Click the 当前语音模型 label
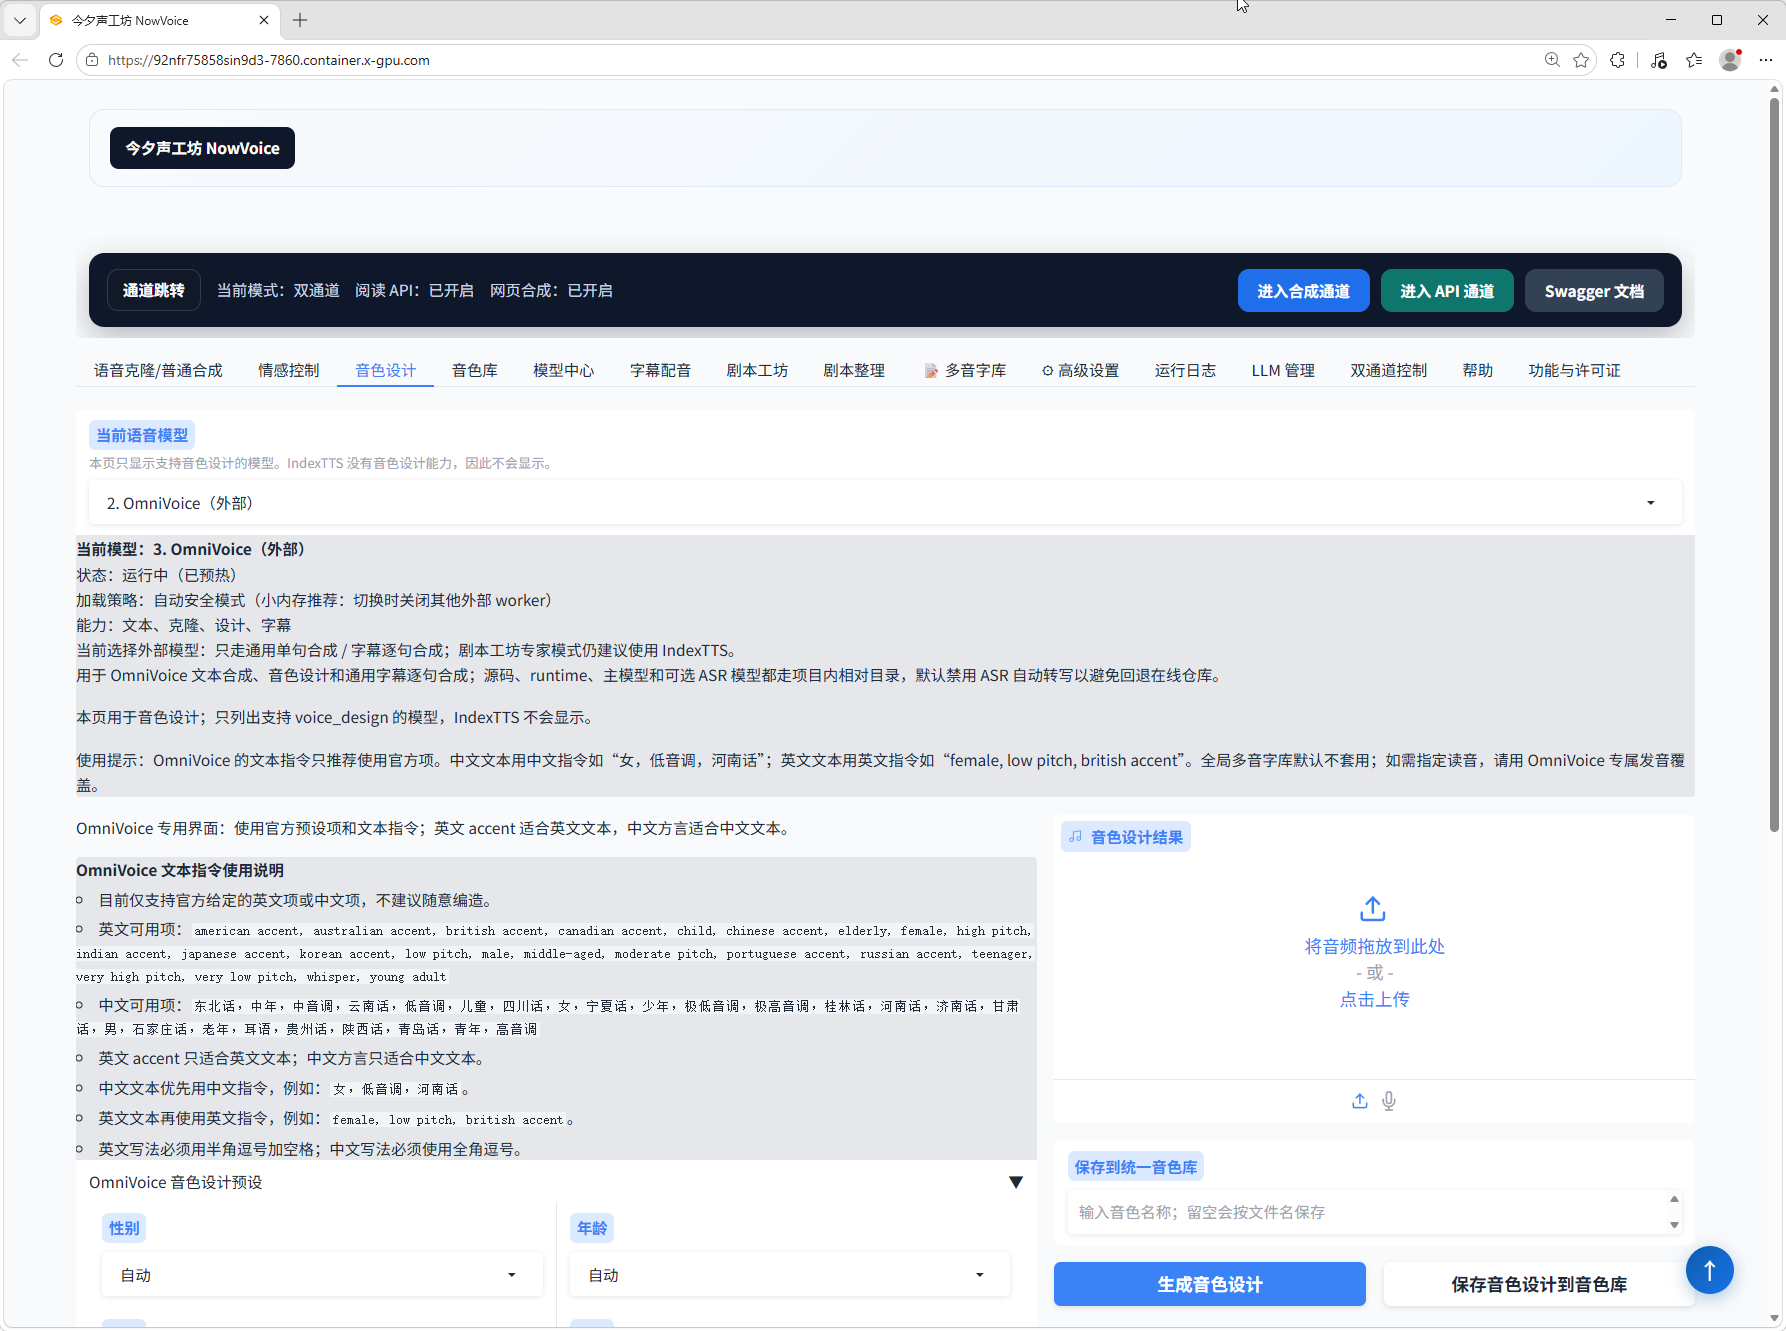1786x1331 pixels. (142, 435)
